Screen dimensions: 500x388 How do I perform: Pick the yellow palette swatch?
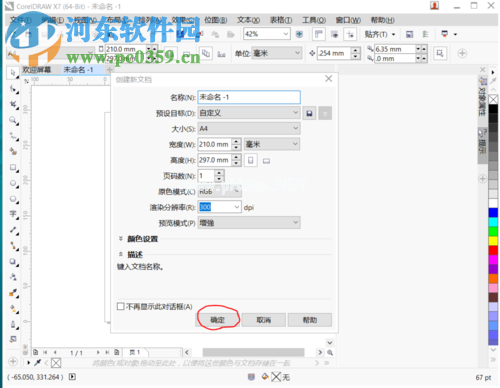point(493,241)
